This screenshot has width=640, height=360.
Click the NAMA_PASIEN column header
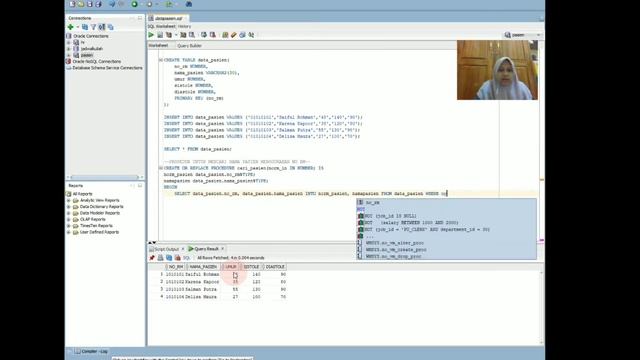(203, 267)
